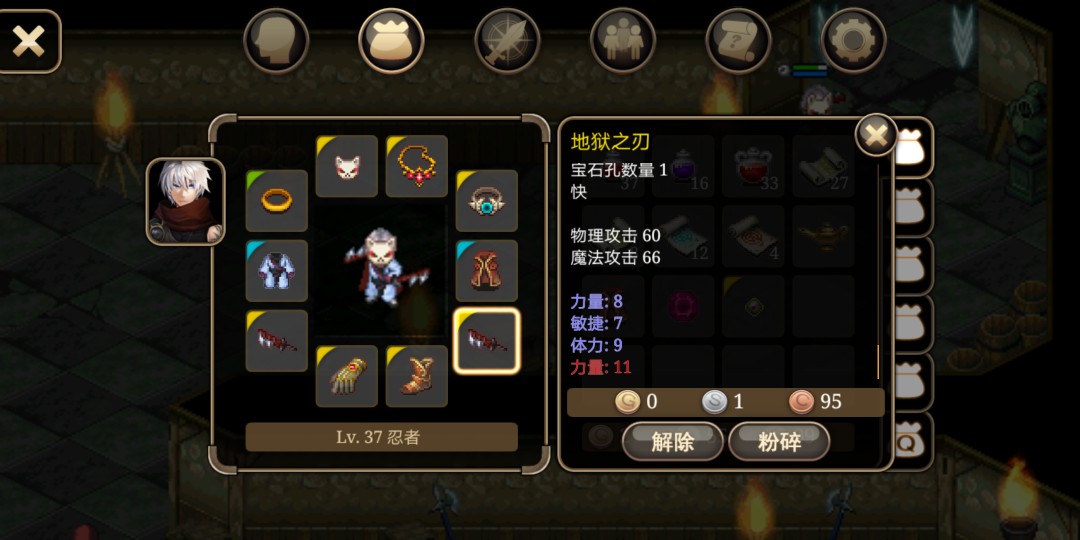This screenshot has height=540, width=1080.
Task: Select the white armor equipment slot
Action: [276, 271]
